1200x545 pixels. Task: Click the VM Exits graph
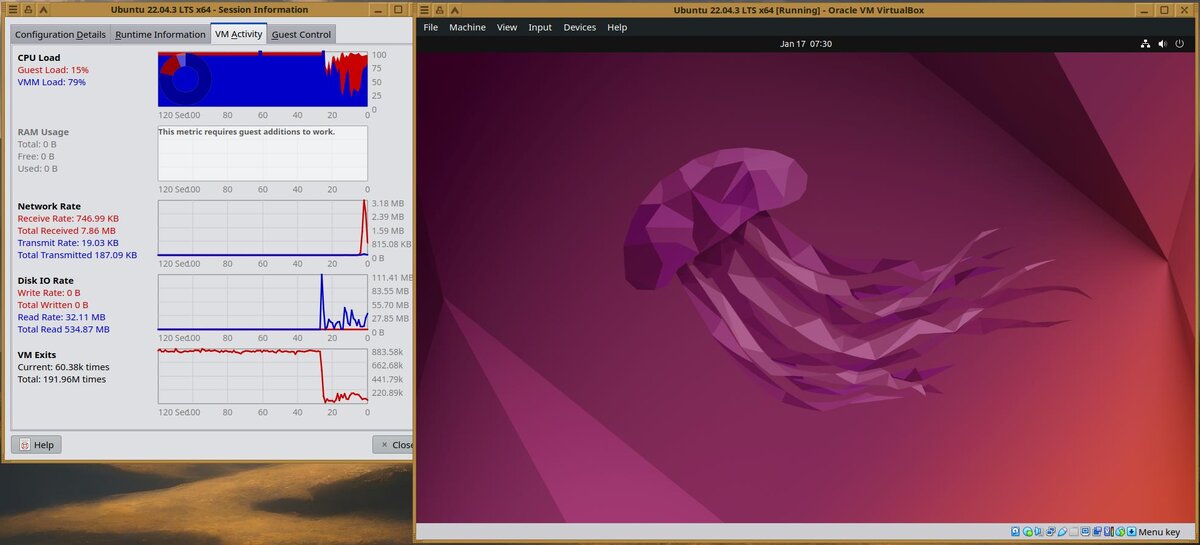(x=263, y=376)
